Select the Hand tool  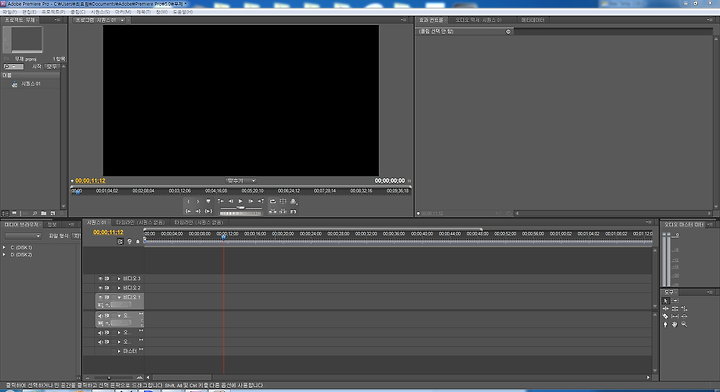tap(675, 324)
